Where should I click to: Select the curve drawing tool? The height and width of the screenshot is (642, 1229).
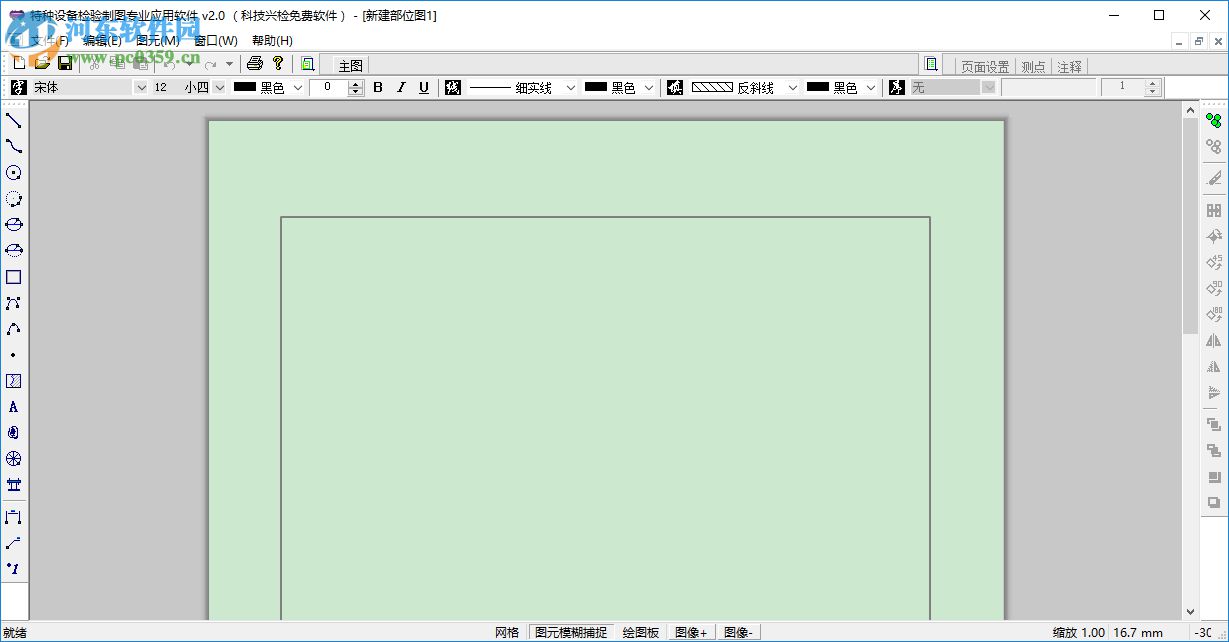point(14,147)
